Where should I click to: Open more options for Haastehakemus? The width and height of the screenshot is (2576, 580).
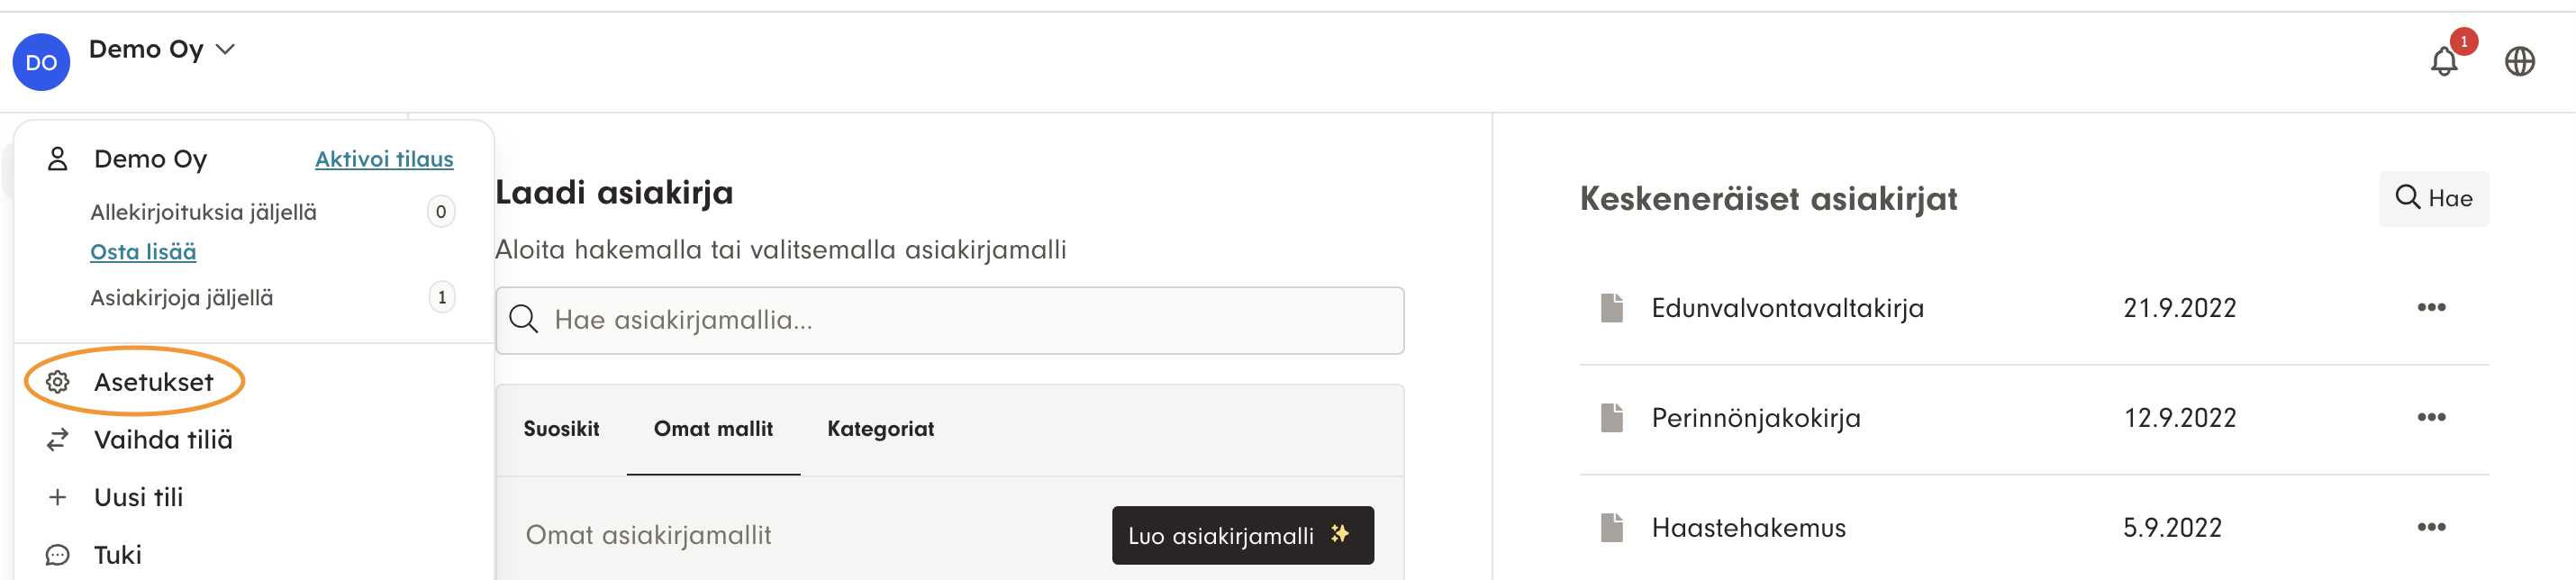pyautogui.click(x=2430, y=527)
